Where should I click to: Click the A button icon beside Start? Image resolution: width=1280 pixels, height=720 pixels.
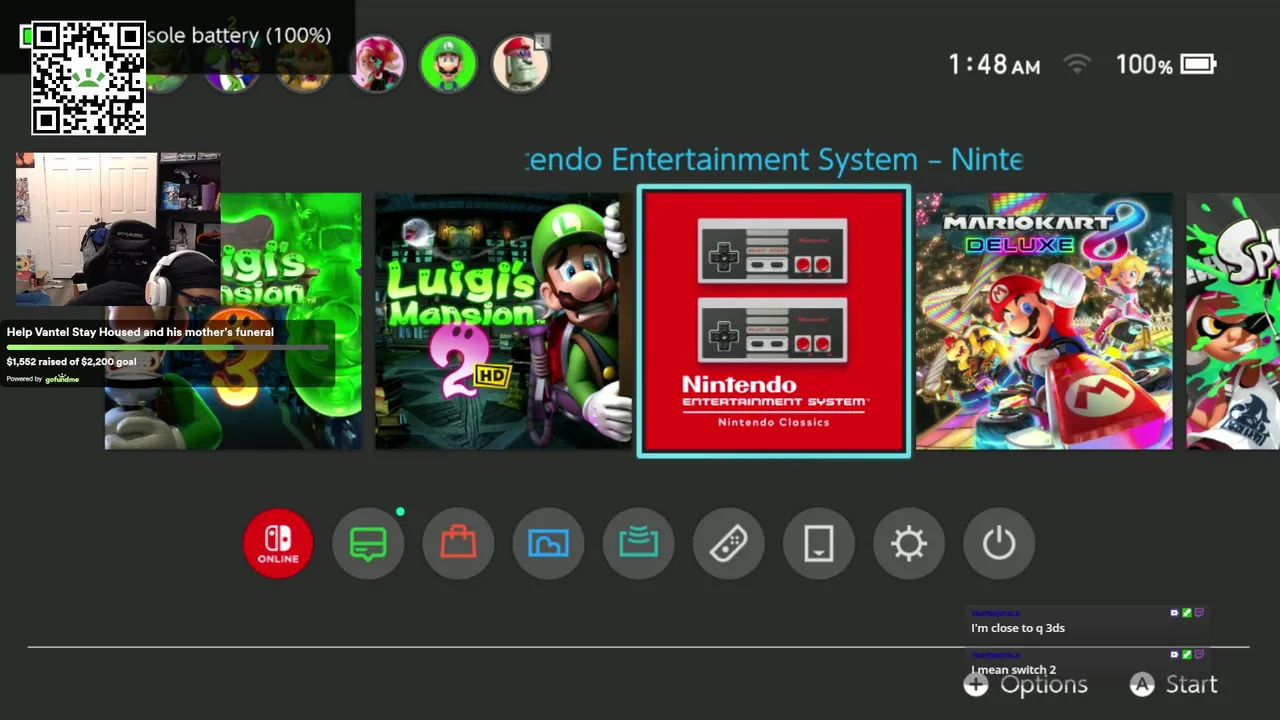[x=1142, y=684]
